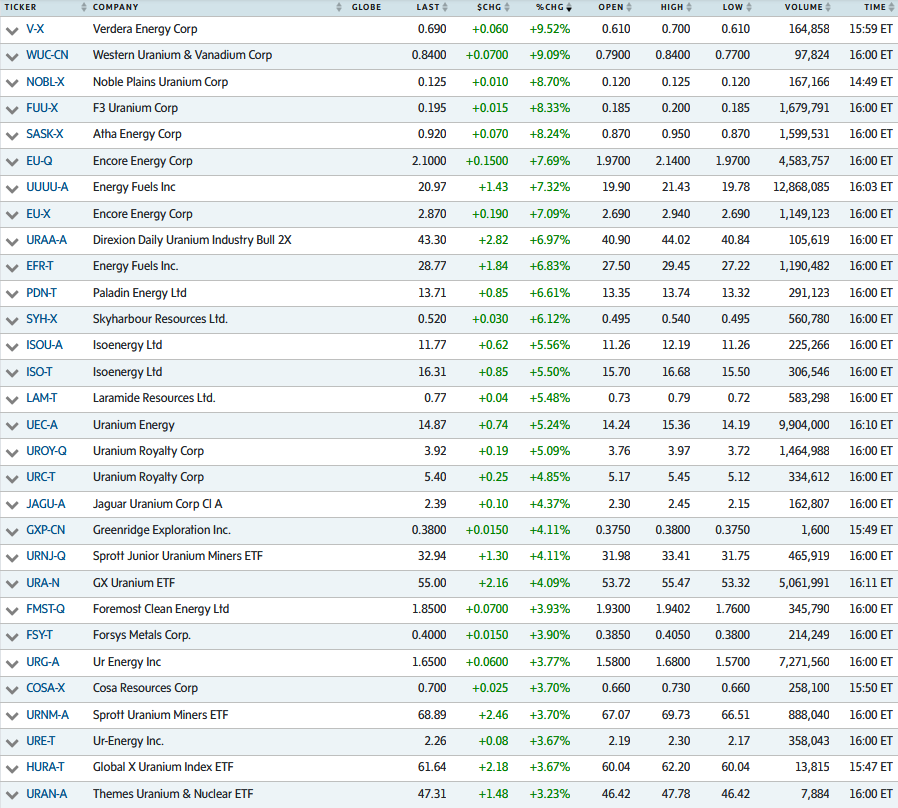Viewport: 898px width, 808px height.
Task: Sort by the LOW column arrows
Action: click(749, 7)
